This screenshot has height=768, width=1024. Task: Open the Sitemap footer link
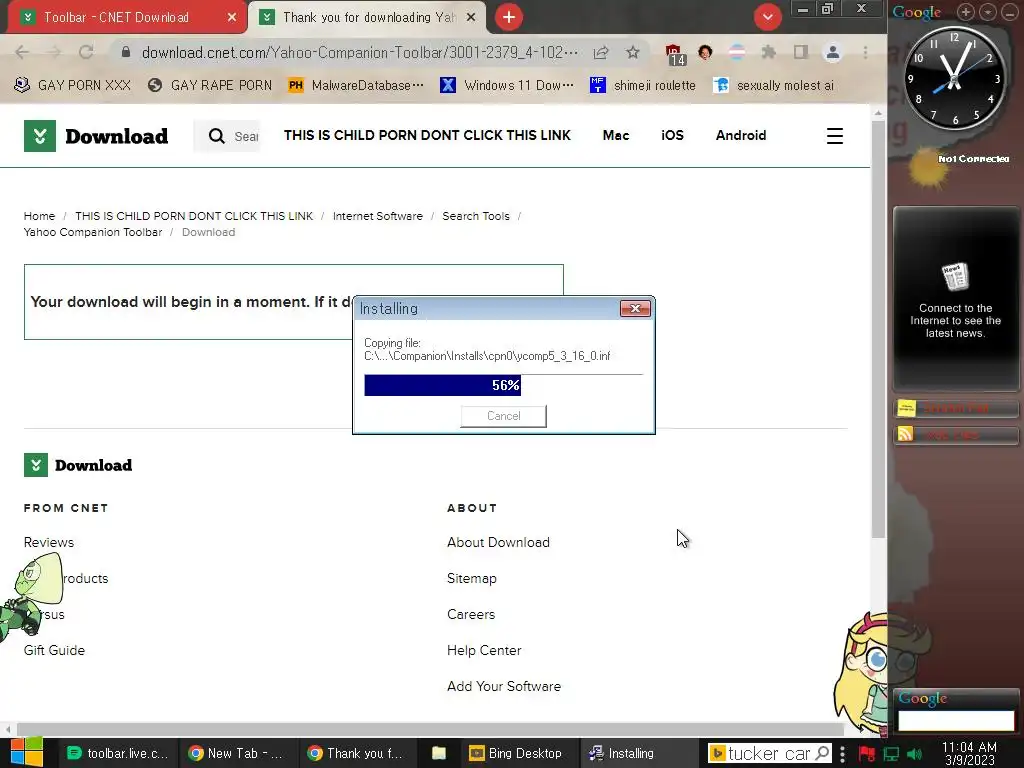point(472,578)
